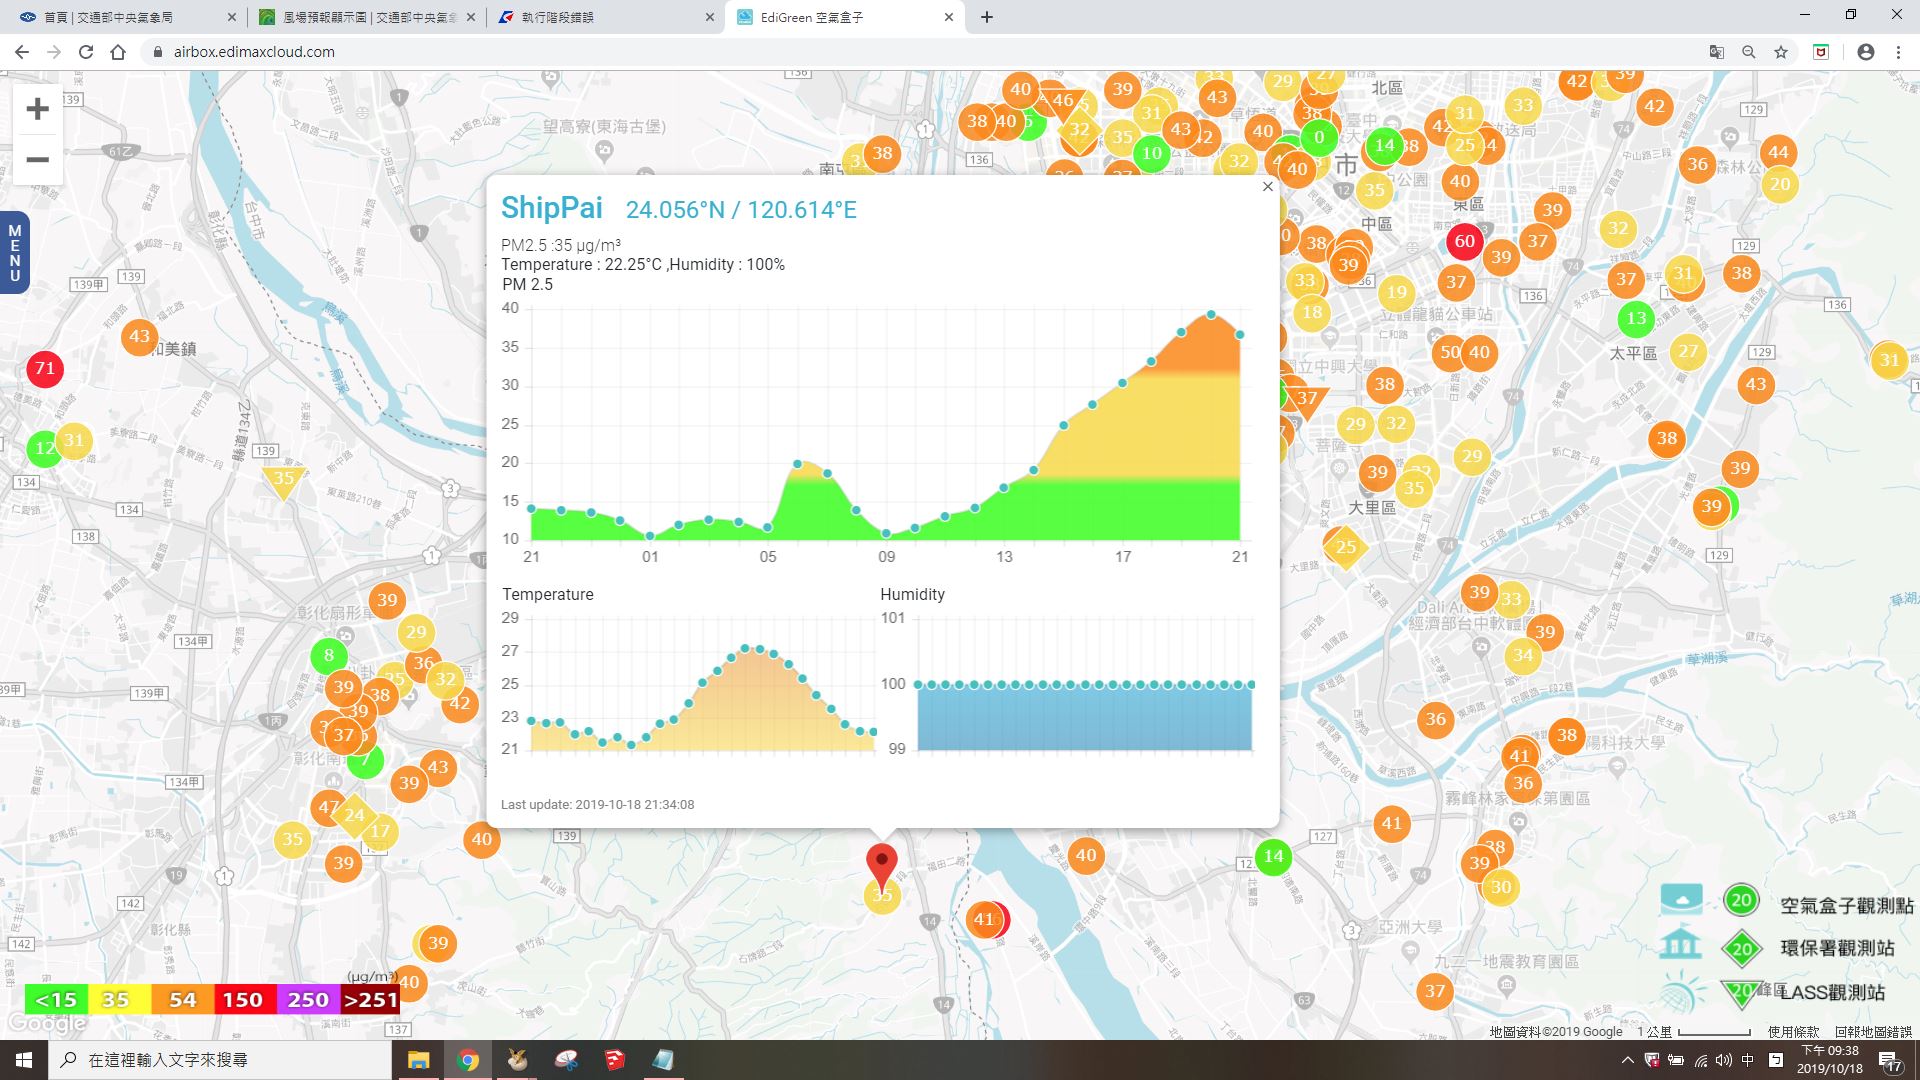Viewport: 1920px width, 1080px height.
Task: Expand hidden system tray icons
Action: point(1627,1060)
